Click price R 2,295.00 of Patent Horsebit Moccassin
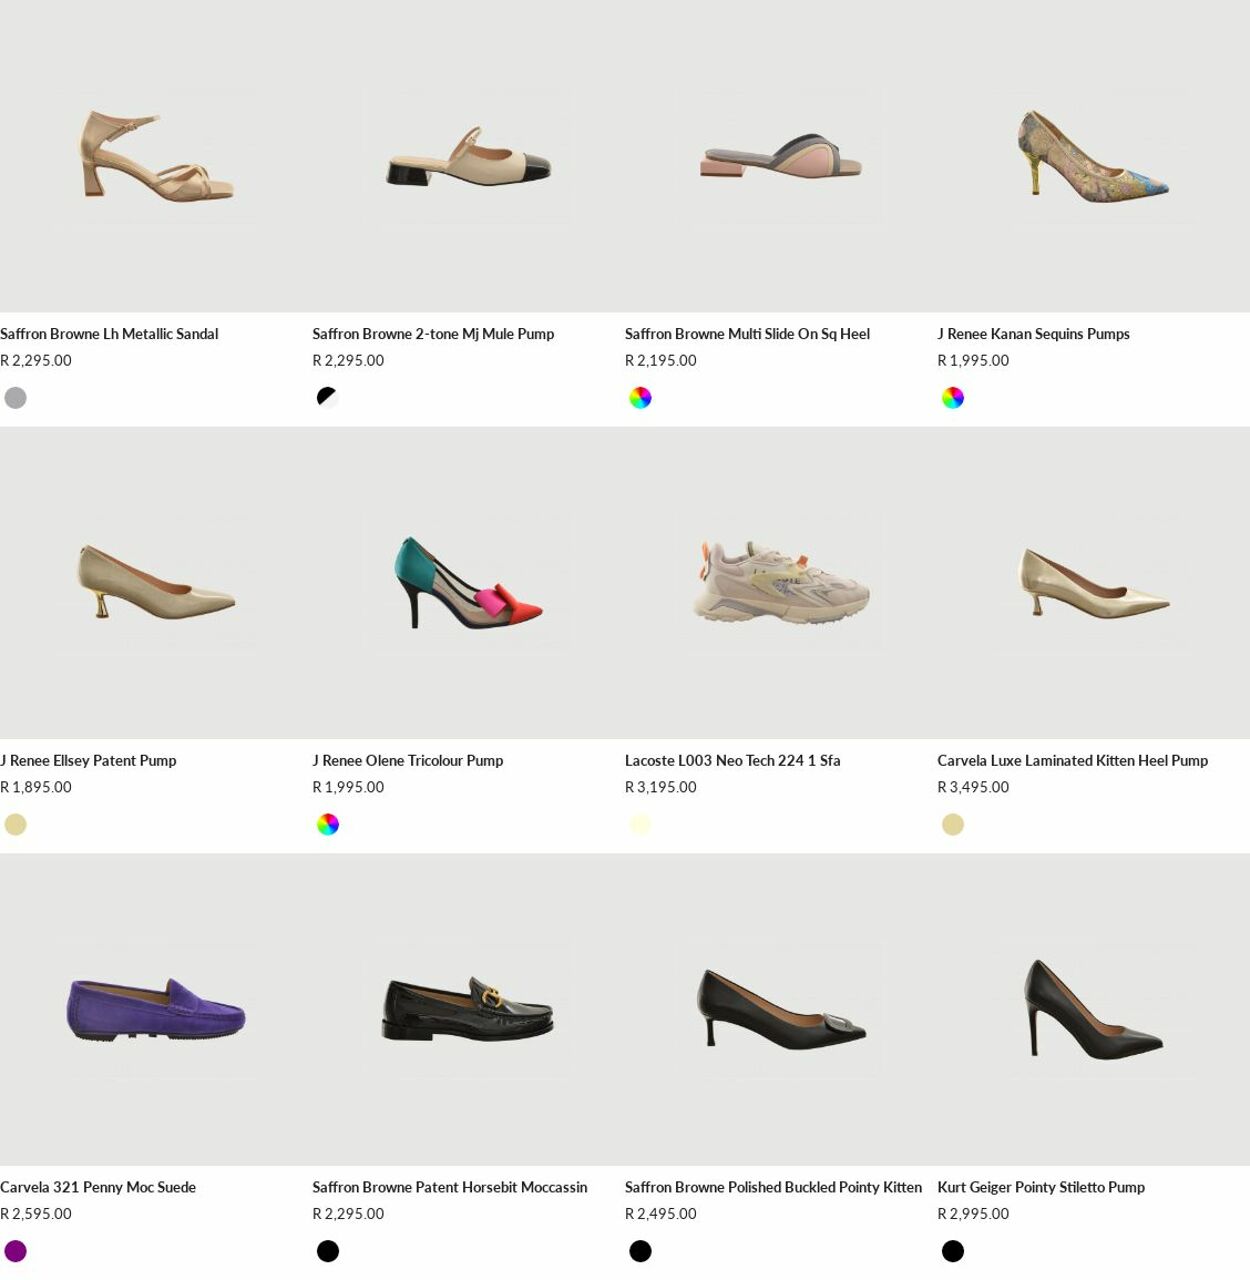The width and height of the screenshot is (1250, 1280). pyautogui.click(x=348, y=1215)
